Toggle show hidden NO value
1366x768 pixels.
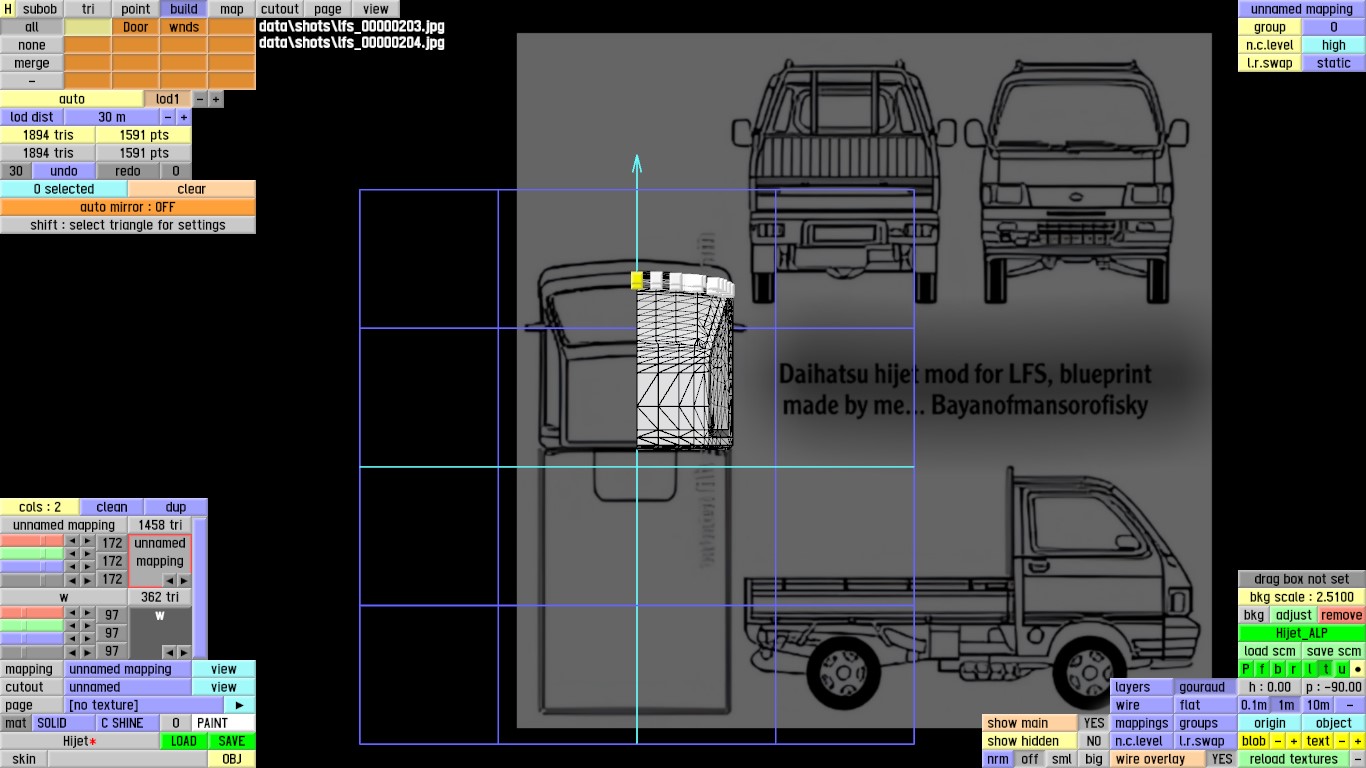point(1094,741)
